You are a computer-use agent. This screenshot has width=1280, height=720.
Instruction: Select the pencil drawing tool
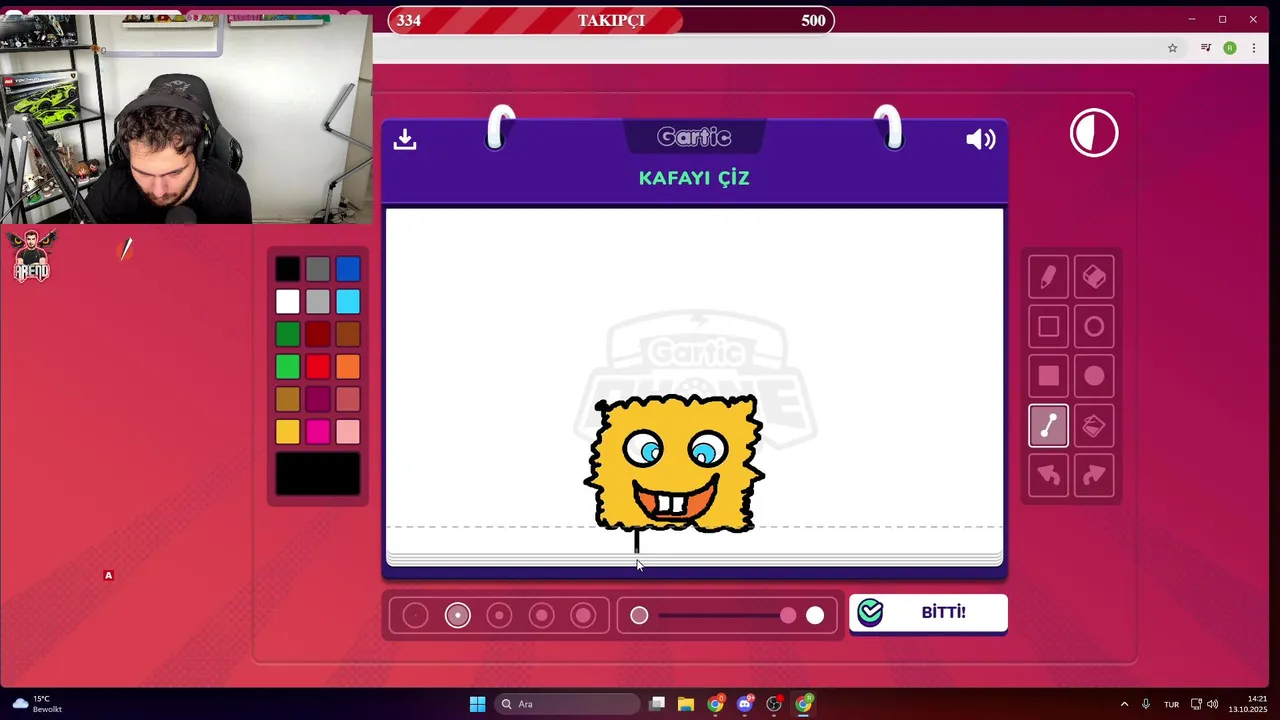pyautogui.click(x=1048, y=277)
